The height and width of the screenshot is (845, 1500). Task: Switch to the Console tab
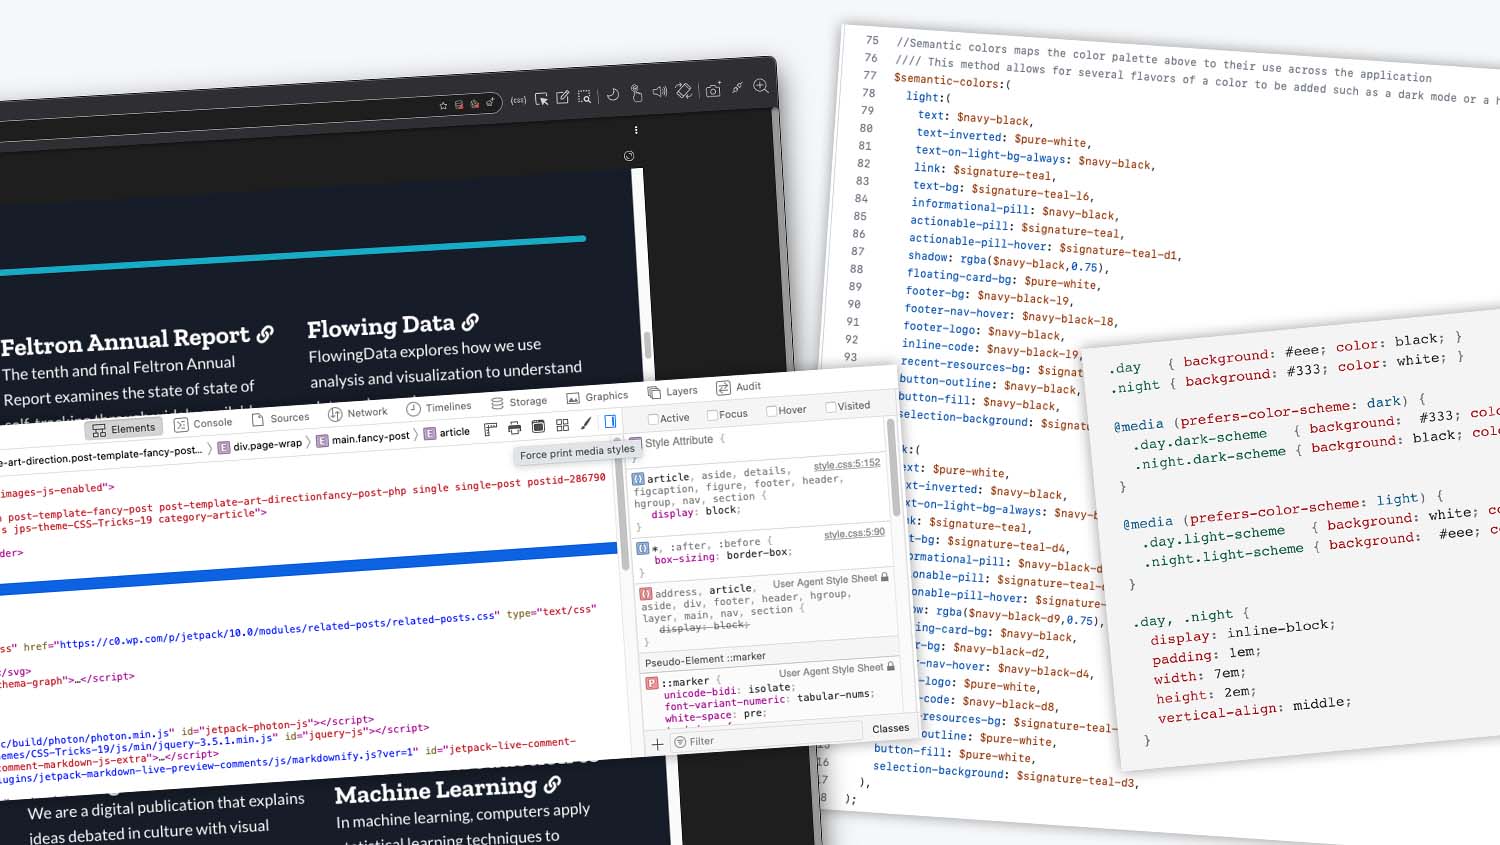(x=203, y=424)
